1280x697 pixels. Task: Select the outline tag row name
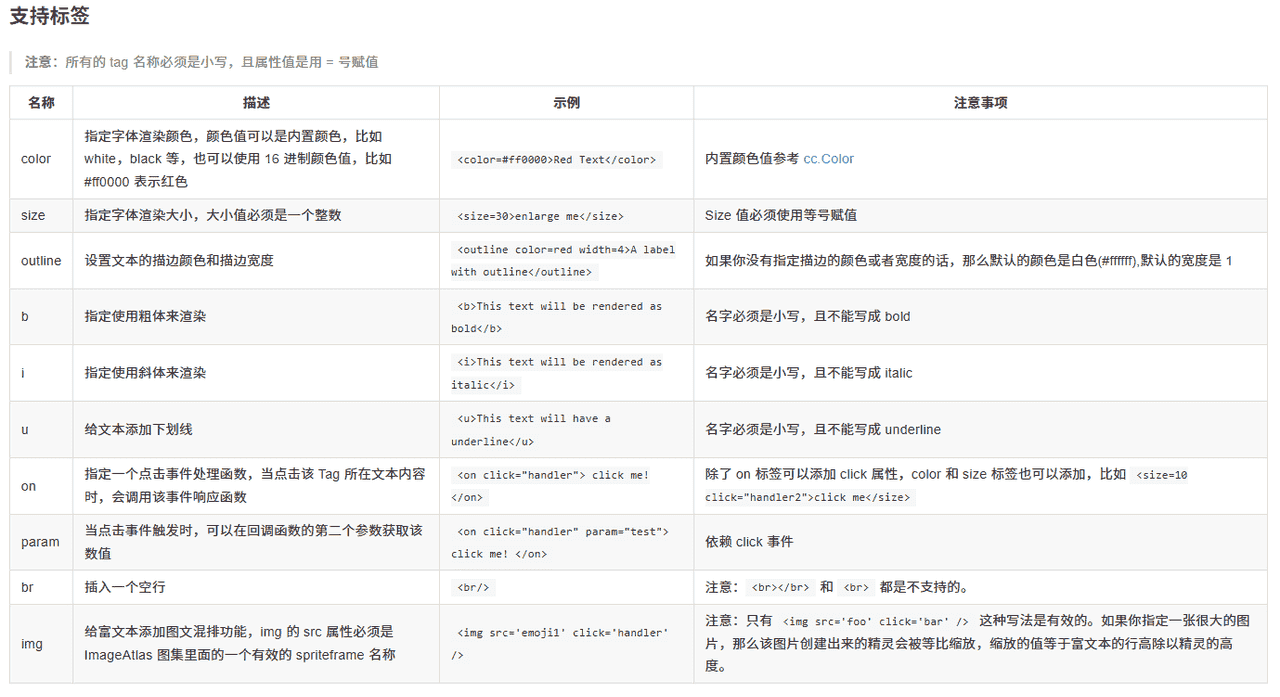click(41, 260)
